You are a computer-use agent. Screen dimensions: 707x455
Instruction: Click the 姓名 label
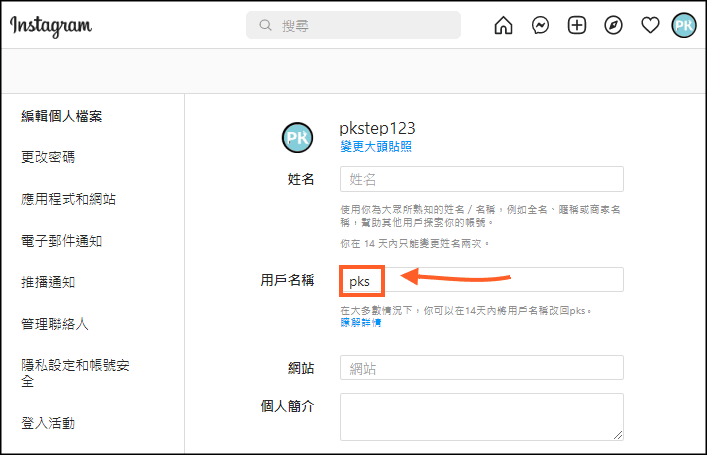(x=301, y=179)
